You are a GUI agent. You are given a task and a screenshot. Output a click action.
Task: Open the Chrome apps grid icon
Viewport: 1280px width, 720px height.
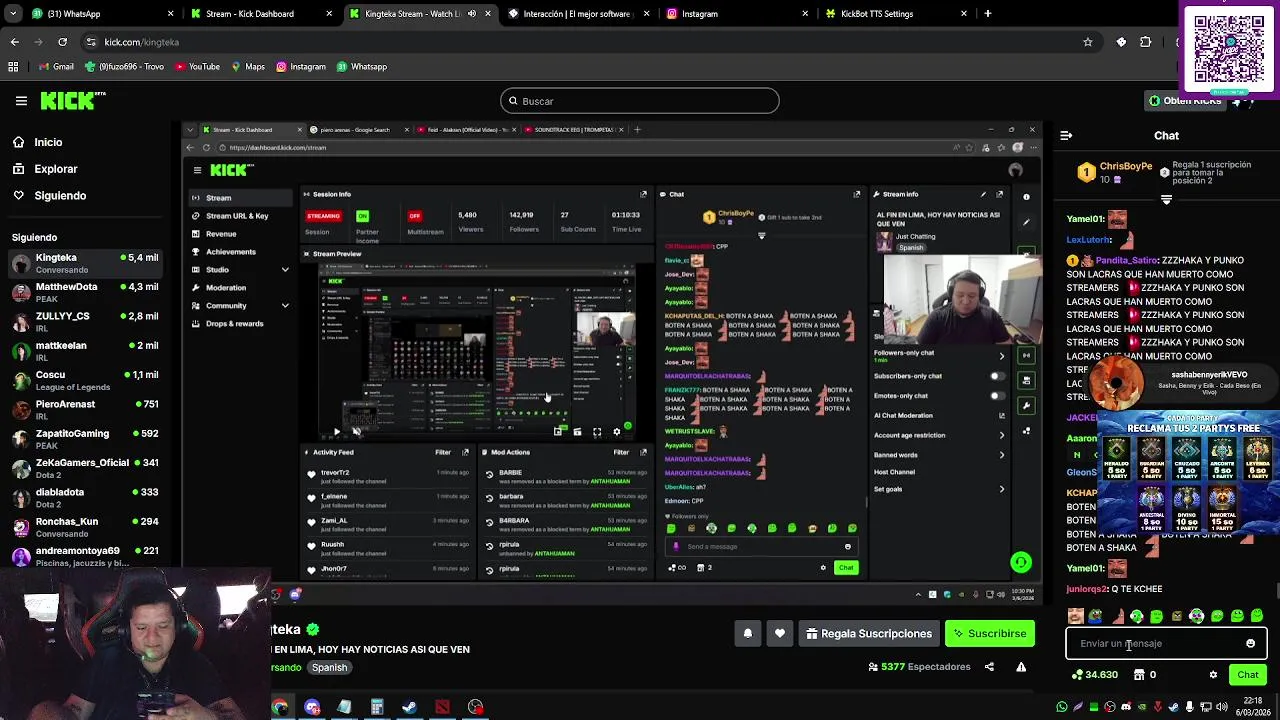tap(13, 67)
